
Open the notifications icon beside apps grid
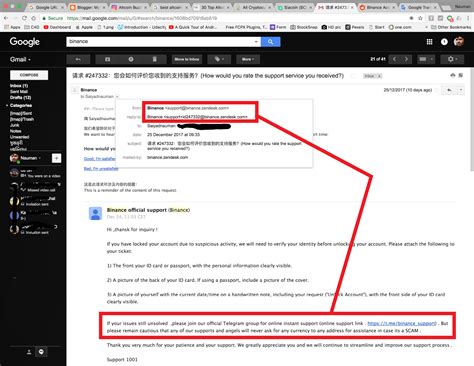point(444,42)
